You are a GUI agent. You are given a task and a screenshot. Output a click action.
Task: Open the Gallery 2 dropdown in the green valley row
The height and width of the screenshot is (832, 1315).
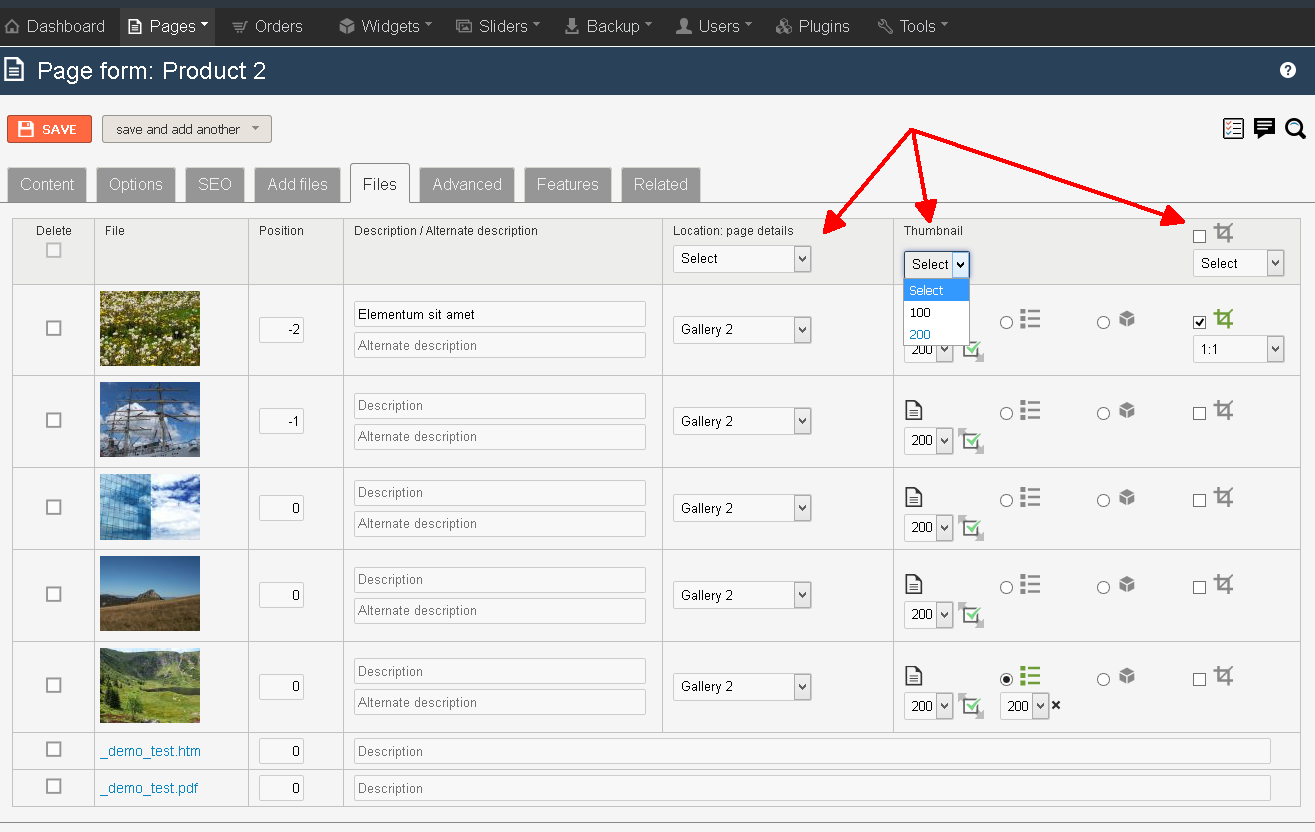741,686
